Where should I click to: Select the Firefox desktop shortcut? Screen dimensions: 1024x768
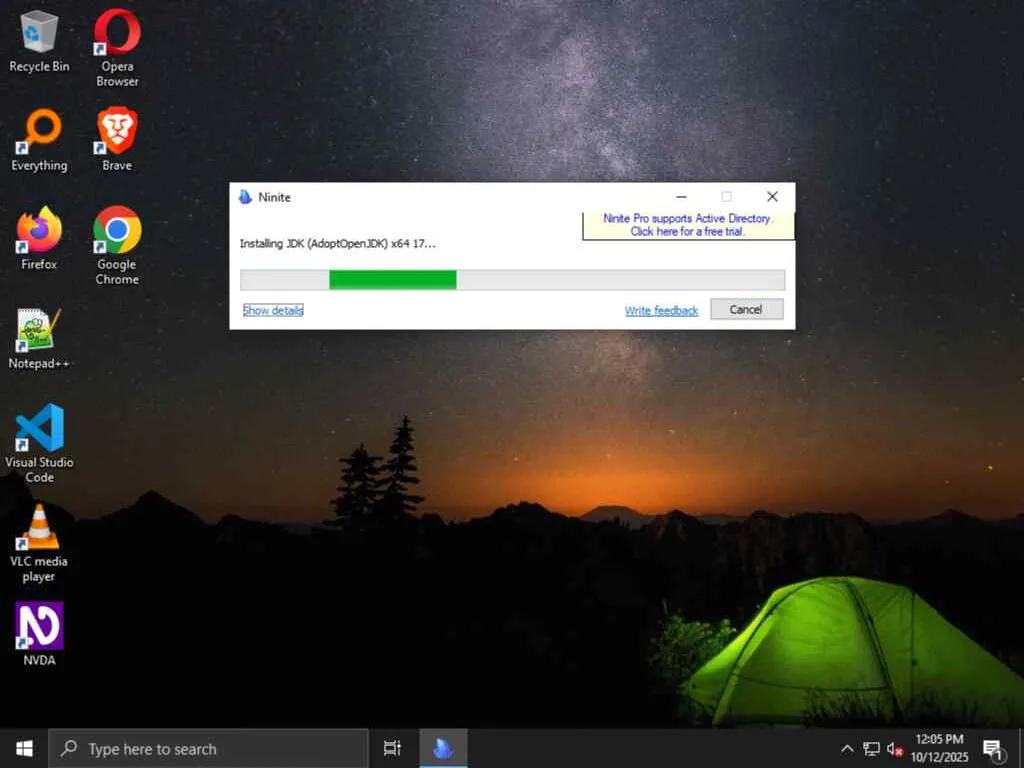pyautogui.click(x=39, y=238)
